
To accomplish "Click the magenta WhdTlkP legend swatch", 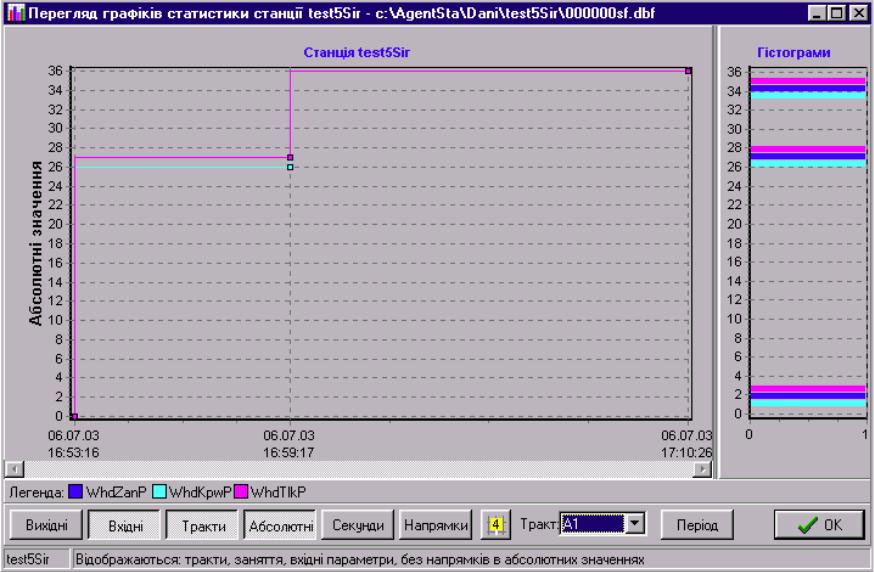I will 241,492.
